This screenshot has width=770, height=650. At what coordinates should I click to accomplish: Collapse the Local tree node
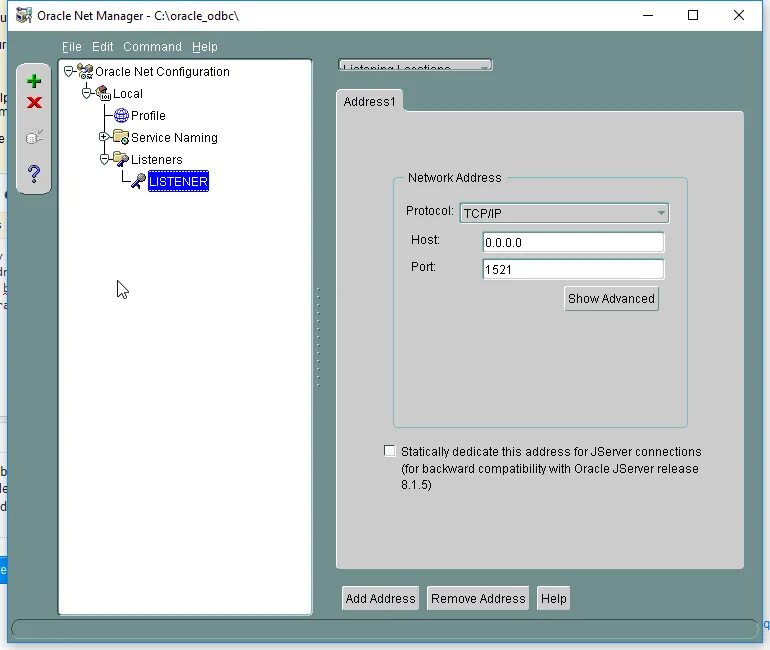86,93
